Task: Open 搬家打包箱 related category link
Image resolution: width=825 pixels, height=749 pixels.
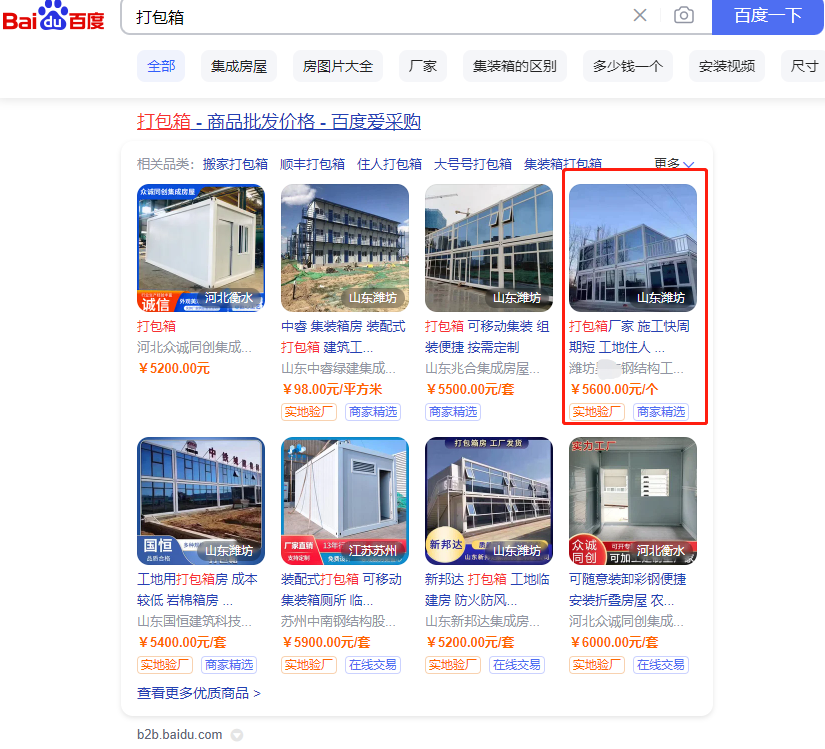Action: pyautogui.click(x=235, y=164)
